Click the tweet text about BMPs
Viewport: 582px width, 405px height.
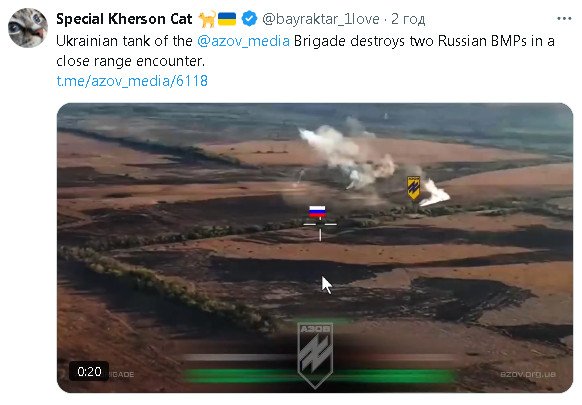tap(305, 51)
